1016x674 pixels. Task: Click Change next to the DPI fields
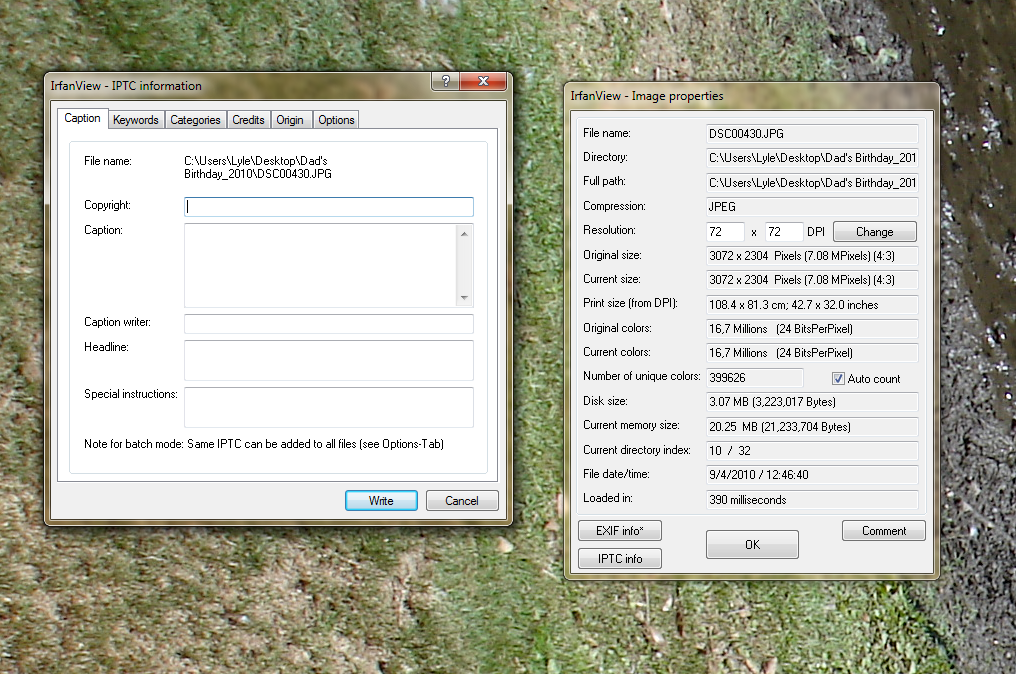pos(875,231)
